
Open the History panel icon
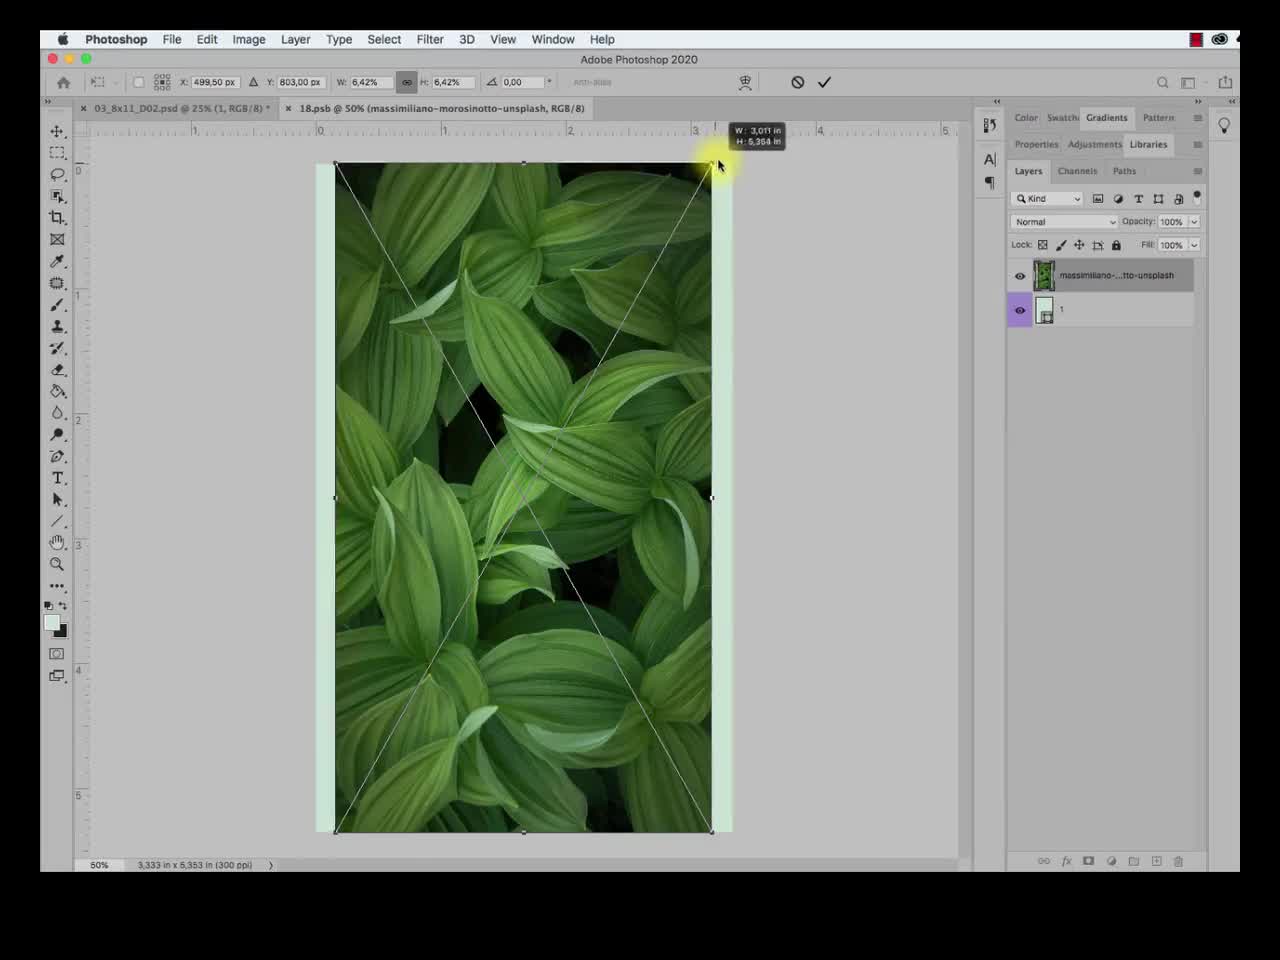point(990,126)
